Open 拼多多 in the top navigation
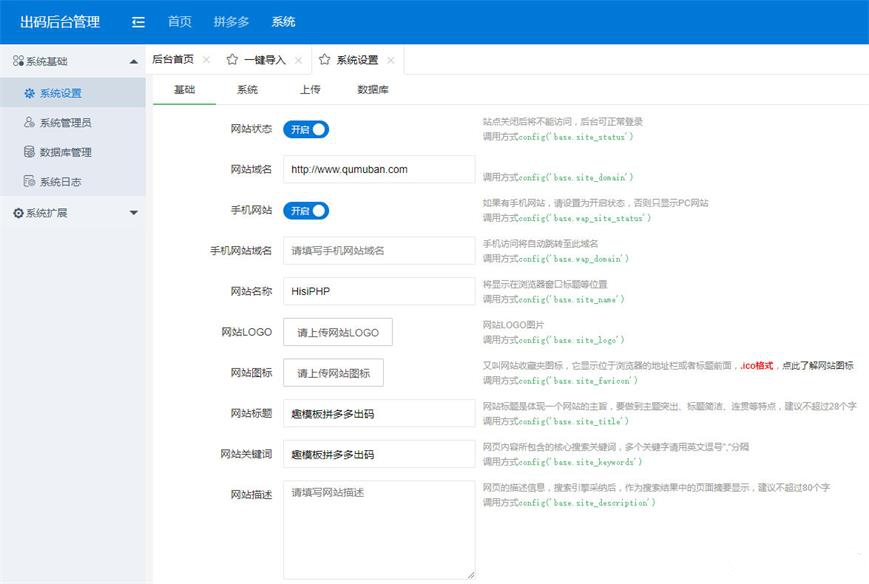The height and width of the screenshot is (584, 869). pyautogui.click(x=231, y=22)
